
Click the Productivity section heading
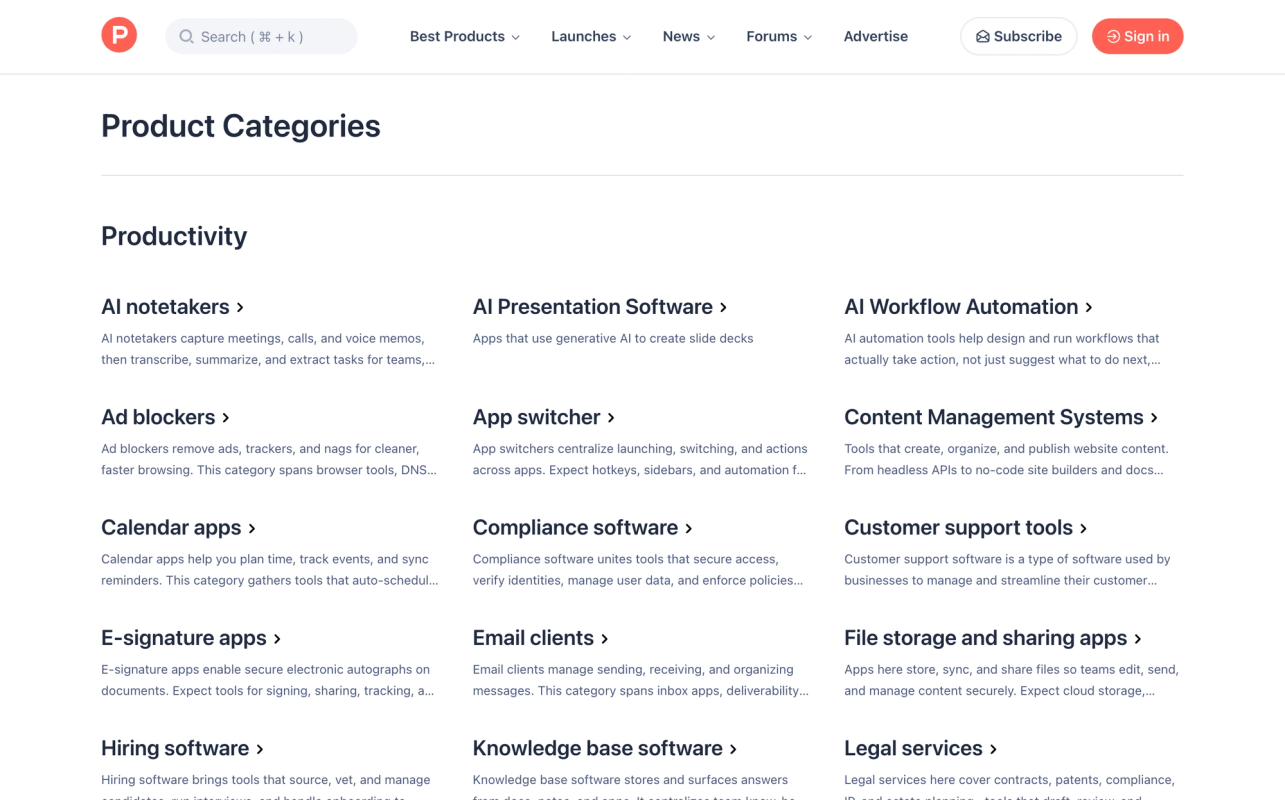click(x=174, y=236)
